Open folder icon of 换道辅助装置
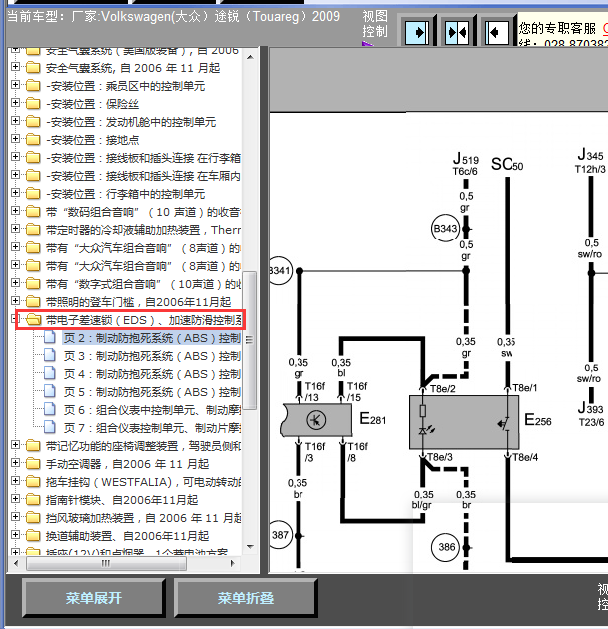This screenshot has width=608, height=629. click(x=33, y=536)
